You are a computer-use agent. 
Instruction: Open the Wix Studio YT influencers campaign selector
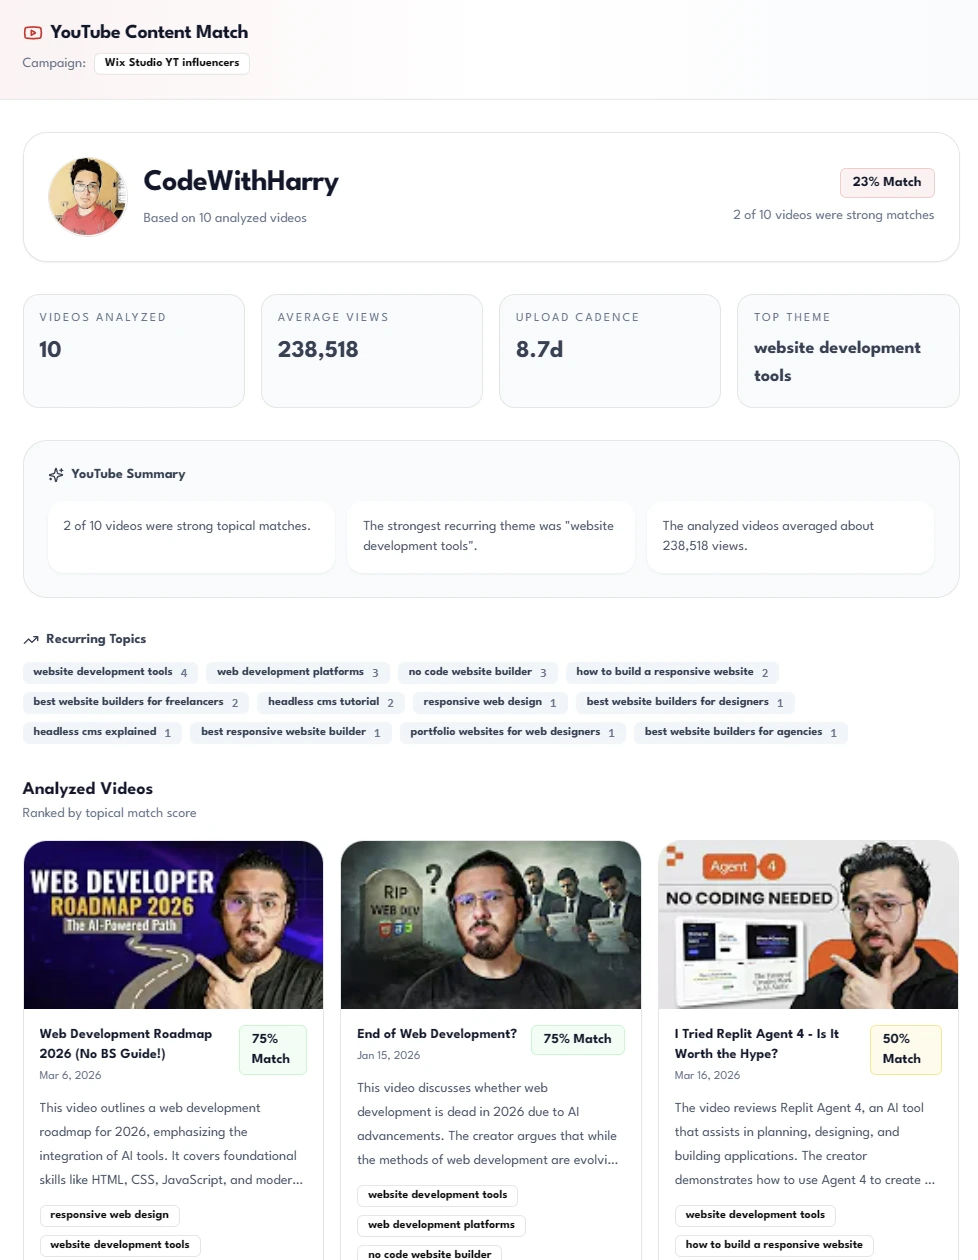[172, 63]
